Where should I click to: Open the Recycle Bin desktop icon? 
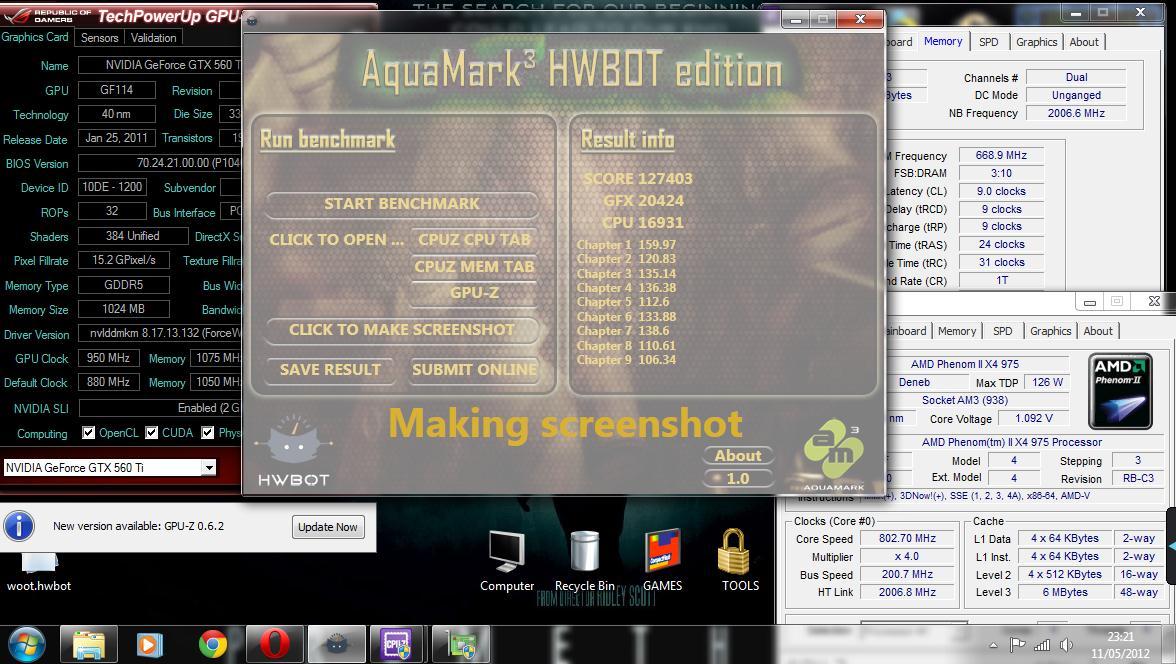click(585, 560)
